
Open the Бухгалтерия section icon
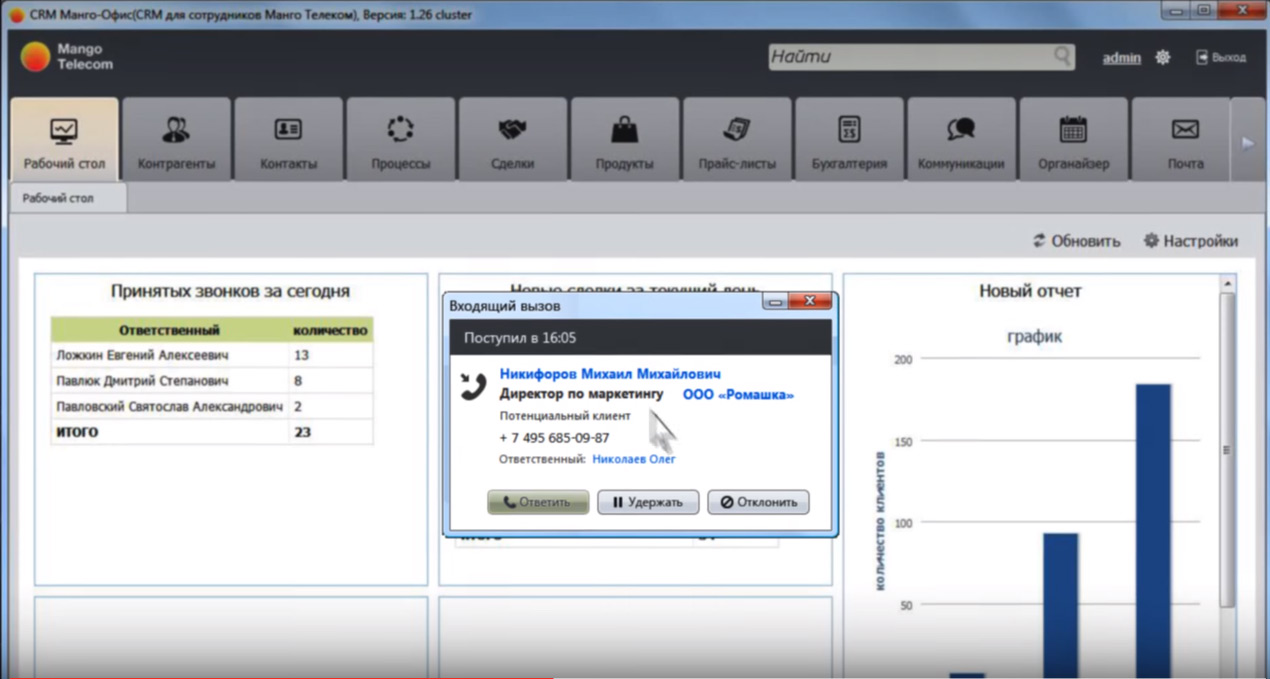pyautogui.click(x=849, y=130)
